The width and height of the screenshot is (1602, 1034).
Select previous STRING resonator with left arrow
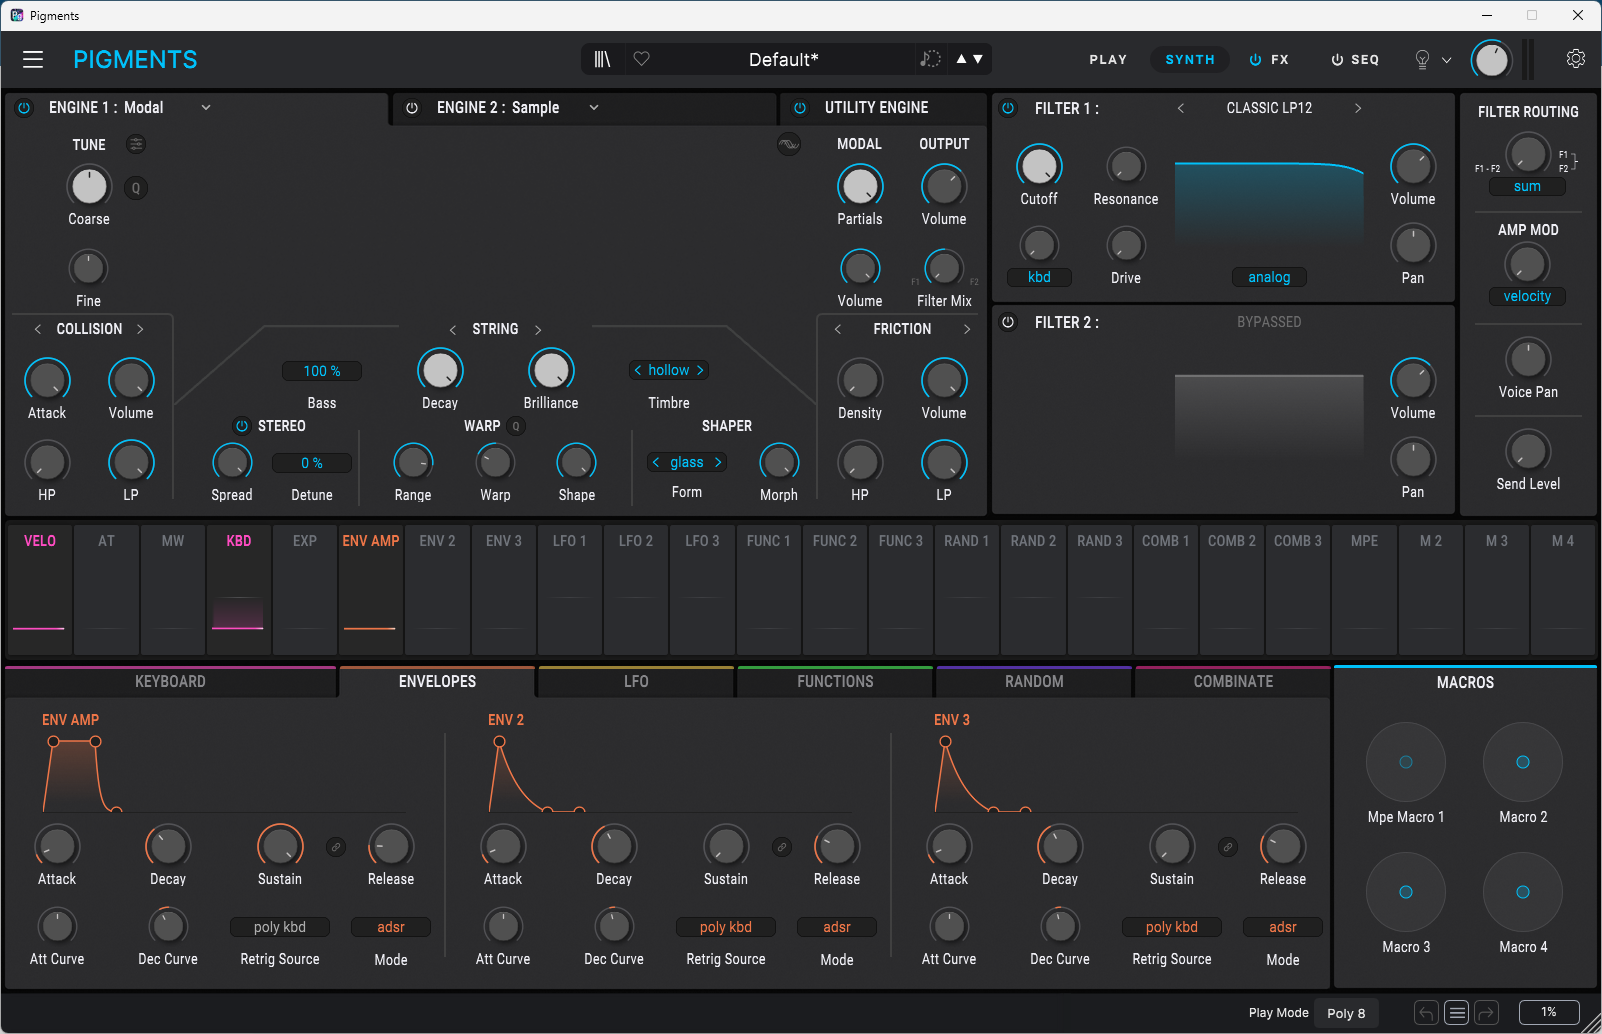[x=453, y=330]
